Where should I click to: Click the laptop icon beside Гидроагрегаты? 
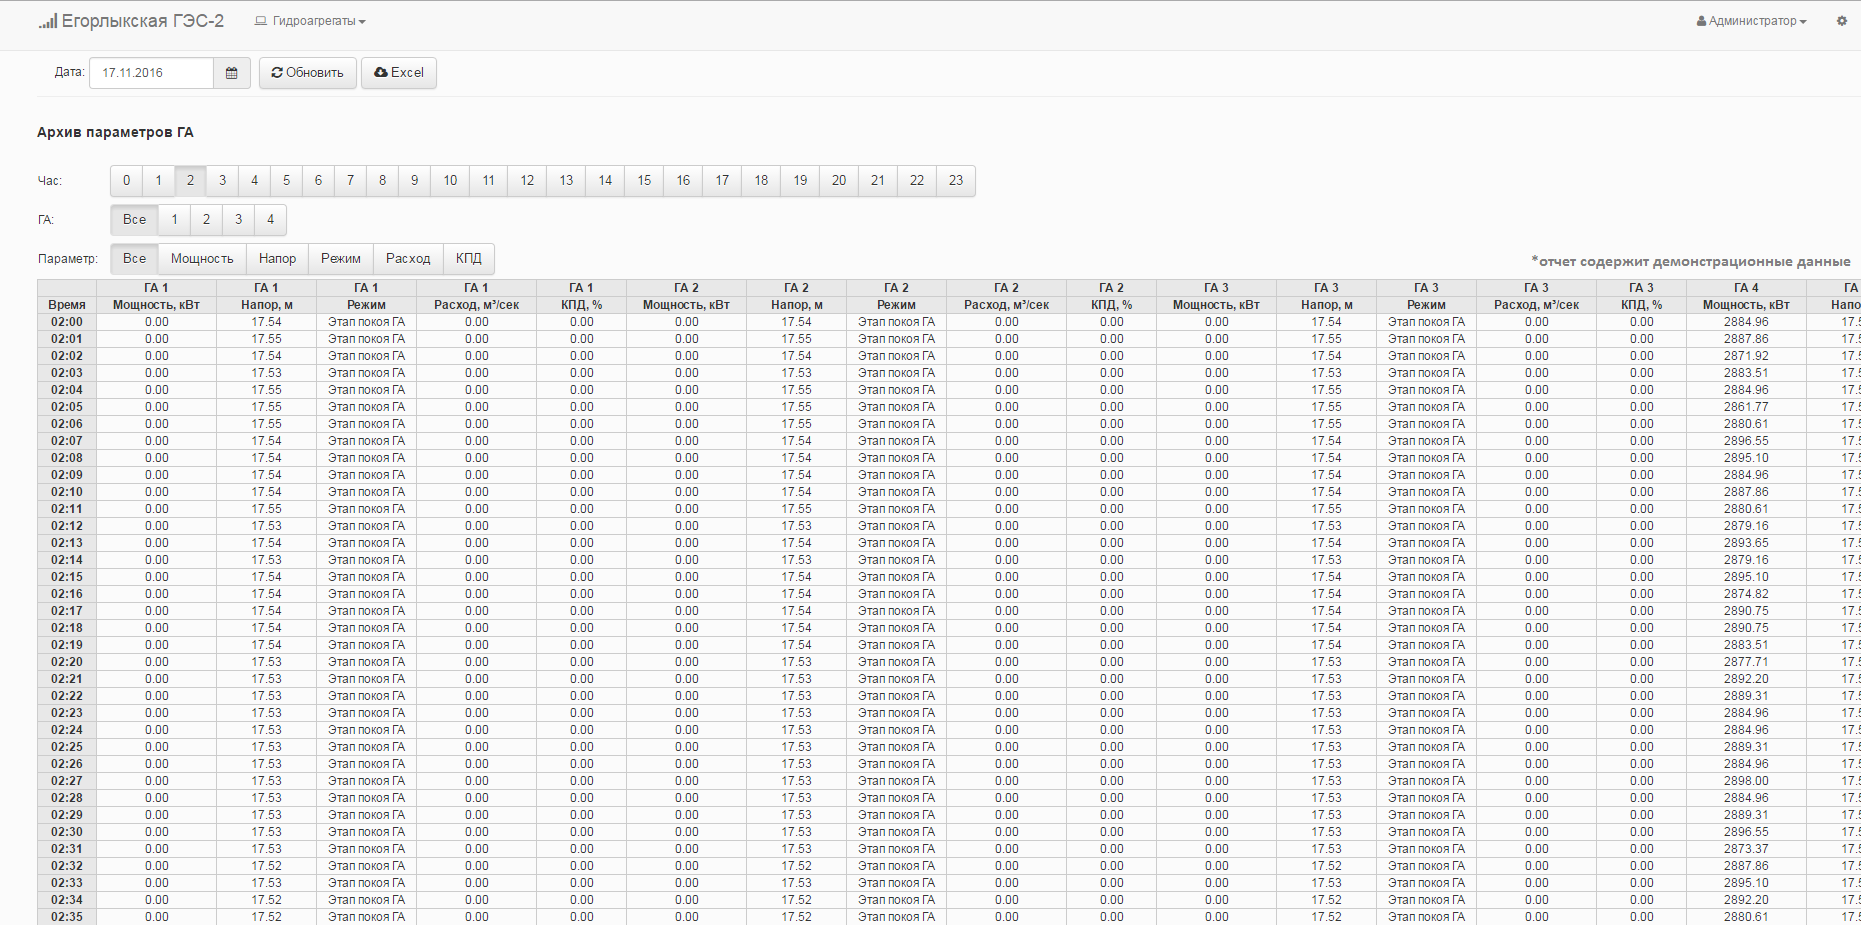tap(261, 21)
